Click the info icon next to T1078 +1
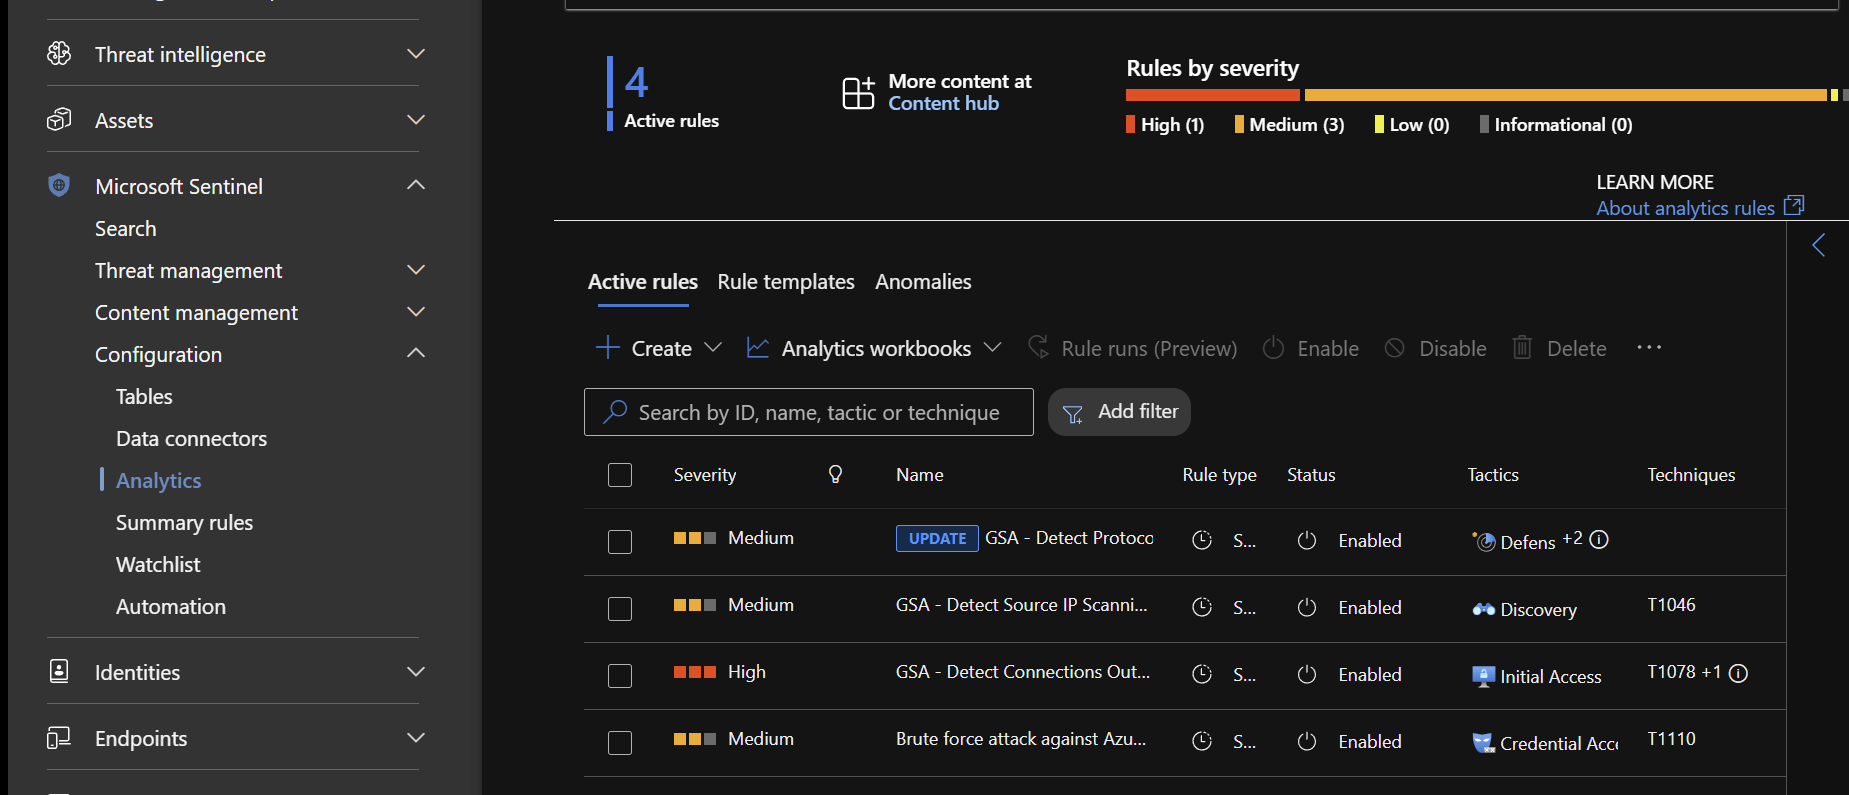This screenshot has height=795, width=1849. (x=1738, y=673)
